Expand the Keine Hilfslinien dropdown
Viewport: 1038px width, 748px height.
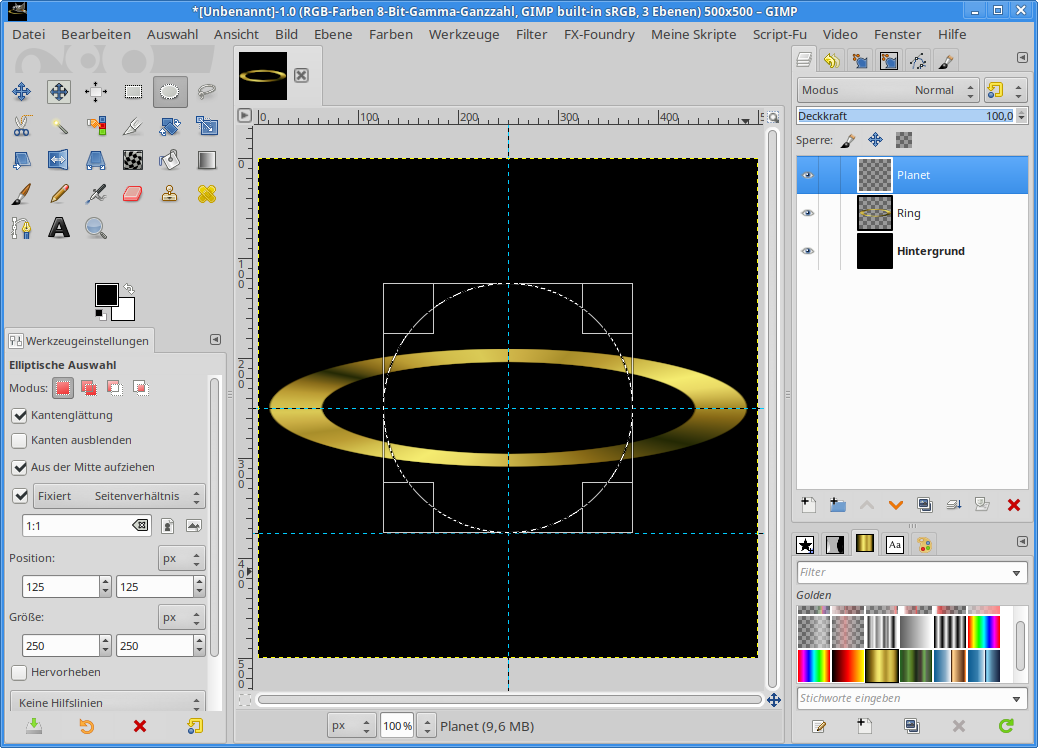tap(107, 703)
